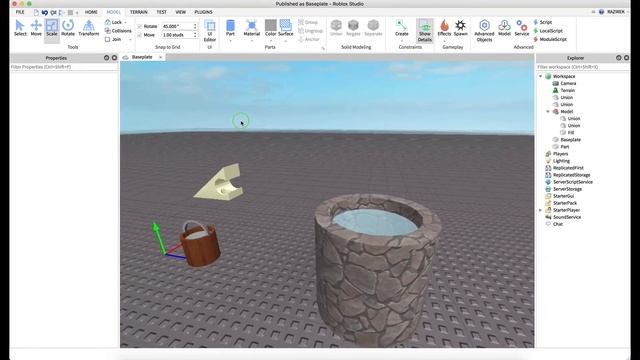Click the Rotate increment field 45.000
This screenshot has height=360, width=640.
177,26
